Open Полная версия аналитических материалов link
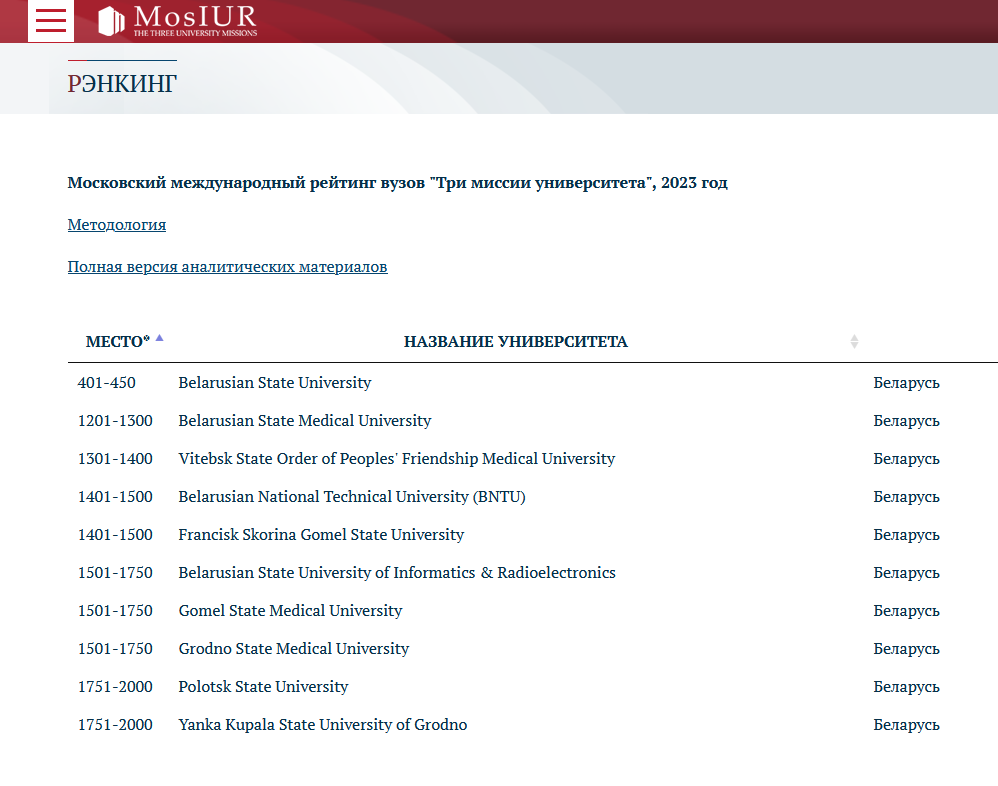Viewport: 998px width, 786px height. tap(227, 267)
